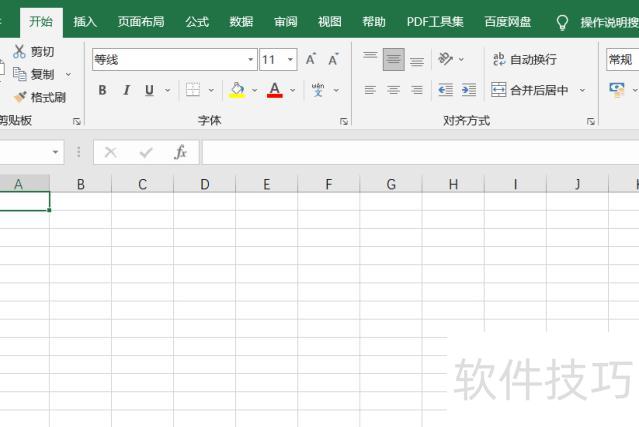The height and width of the screenshot is (427, 639).
Task: Click the text orientation icon
Action: coord(445,59)
